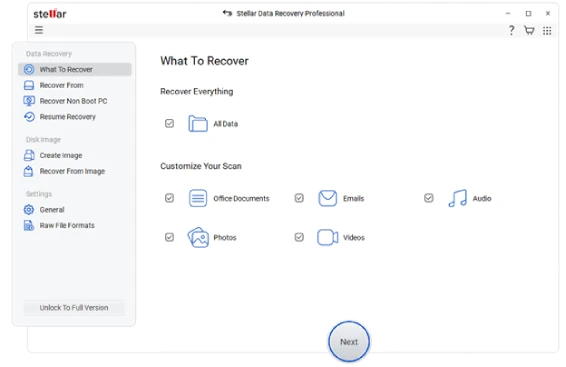Screen dimensions: 566x367
Task: Click the Photos icon
Action: pos(198,237)
